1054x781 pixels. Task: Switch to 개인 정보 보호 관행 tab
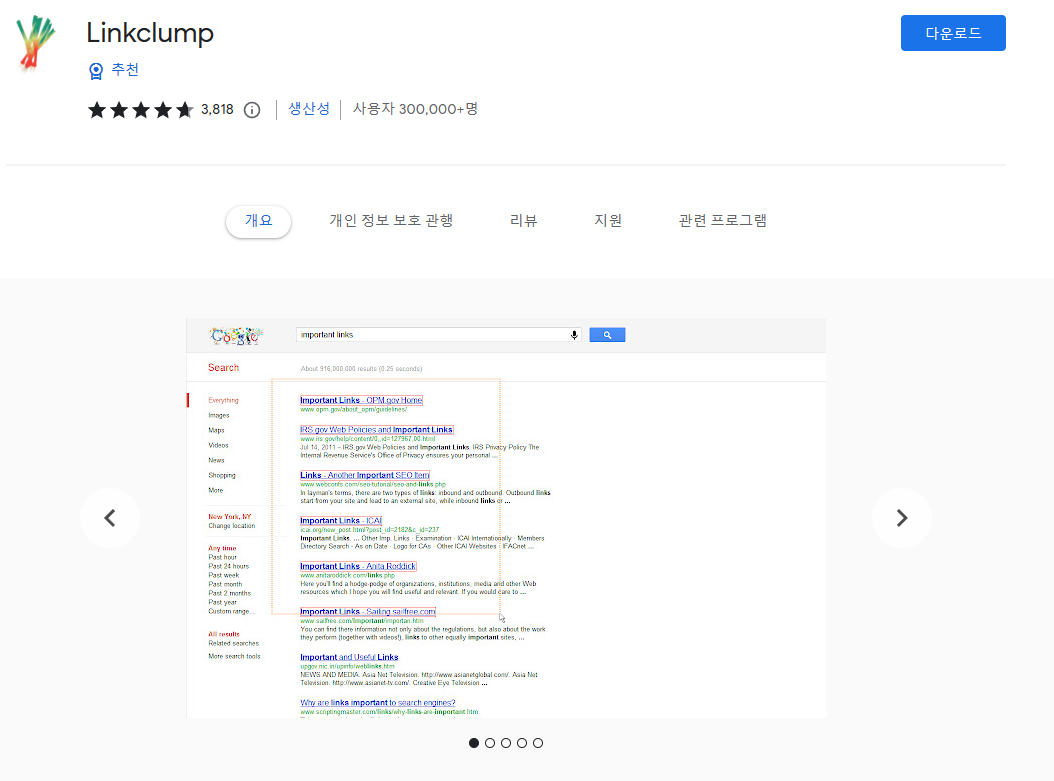(x=391, y=221)
